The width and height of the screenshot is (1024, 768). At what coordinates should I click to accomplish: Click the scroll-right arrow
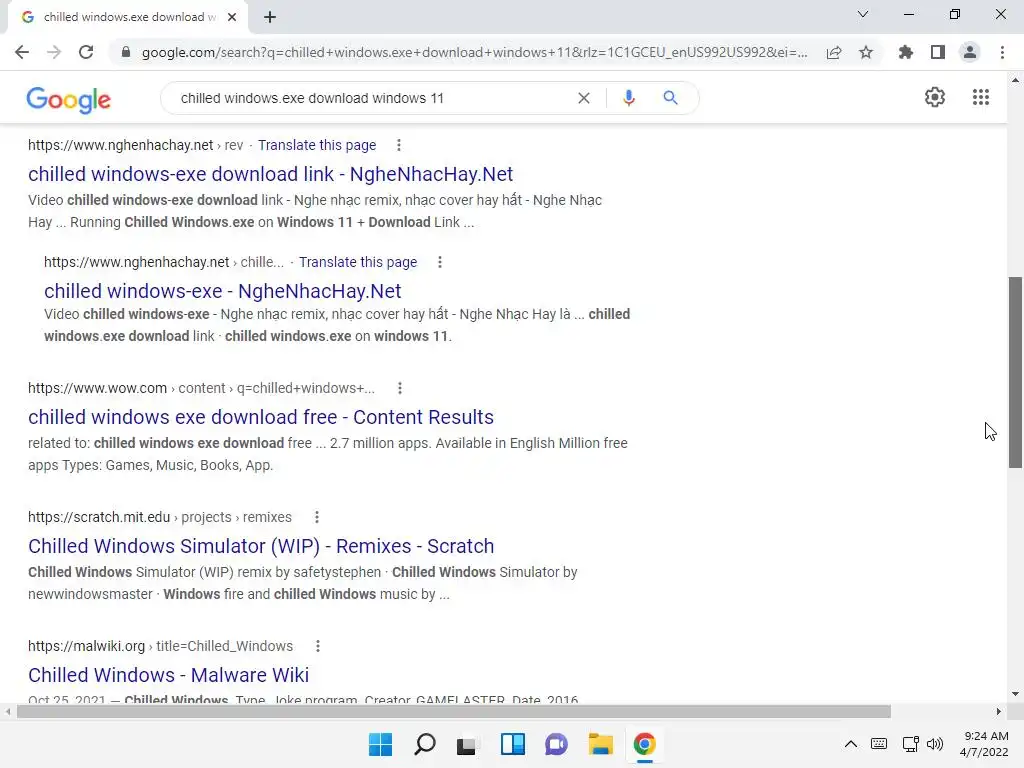pos(999,711)
